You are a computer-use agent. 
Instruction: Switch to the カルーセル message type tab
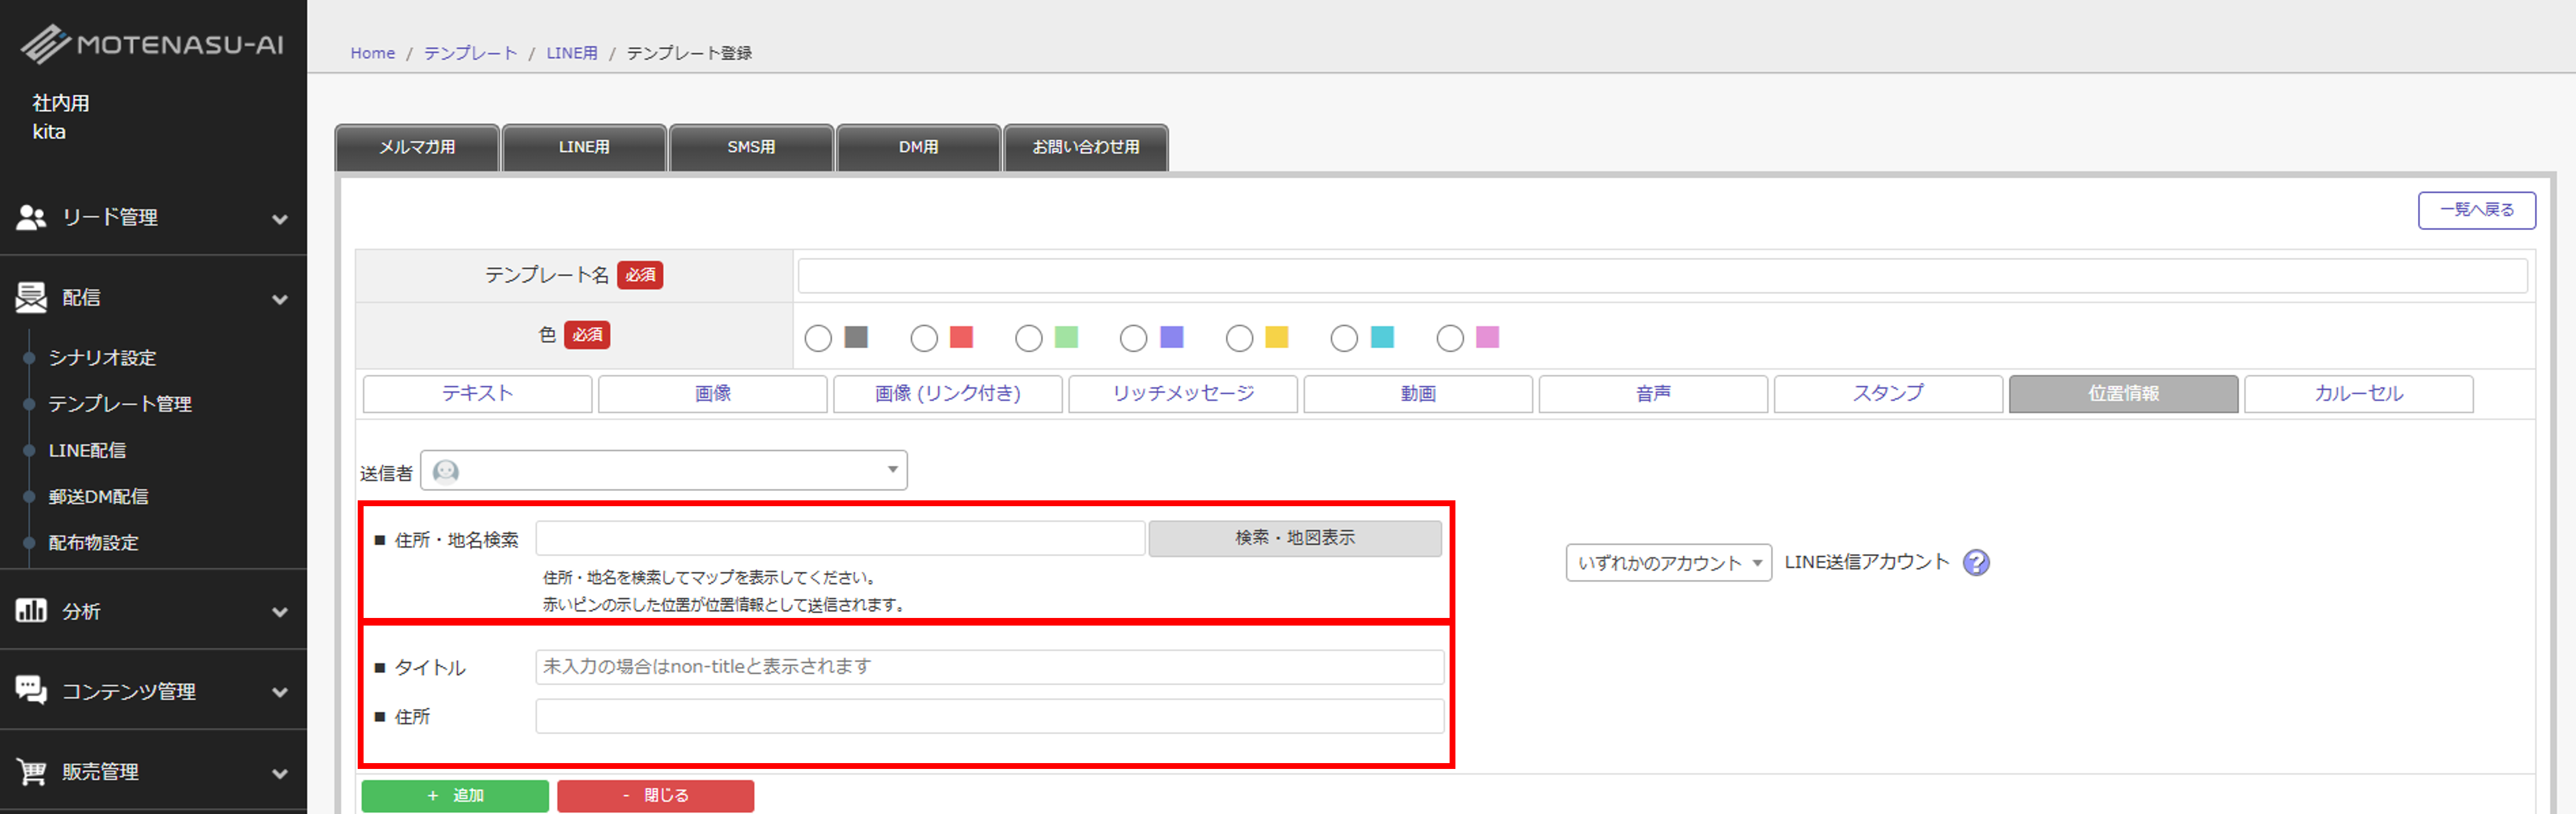tap(2358, 394)
